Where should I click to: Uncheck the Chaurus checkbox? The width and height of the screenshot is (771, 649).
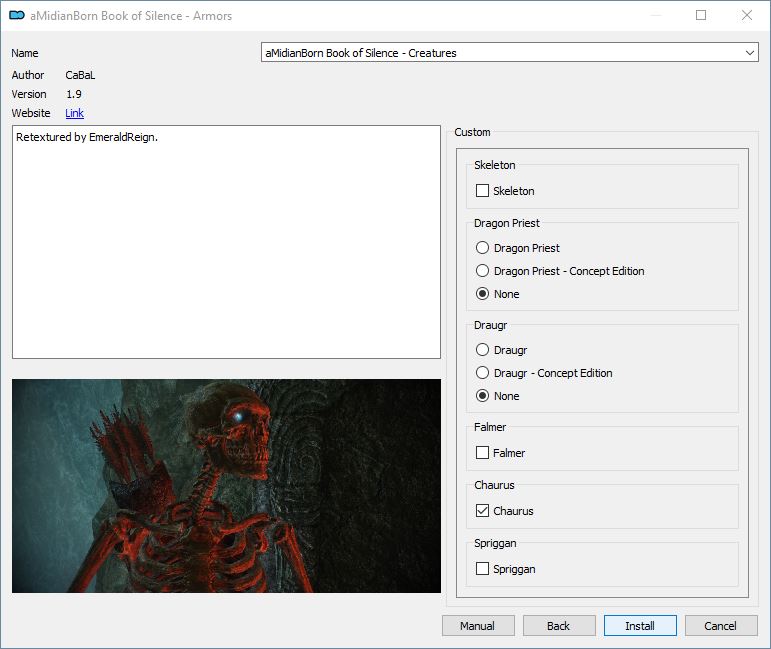482,510
